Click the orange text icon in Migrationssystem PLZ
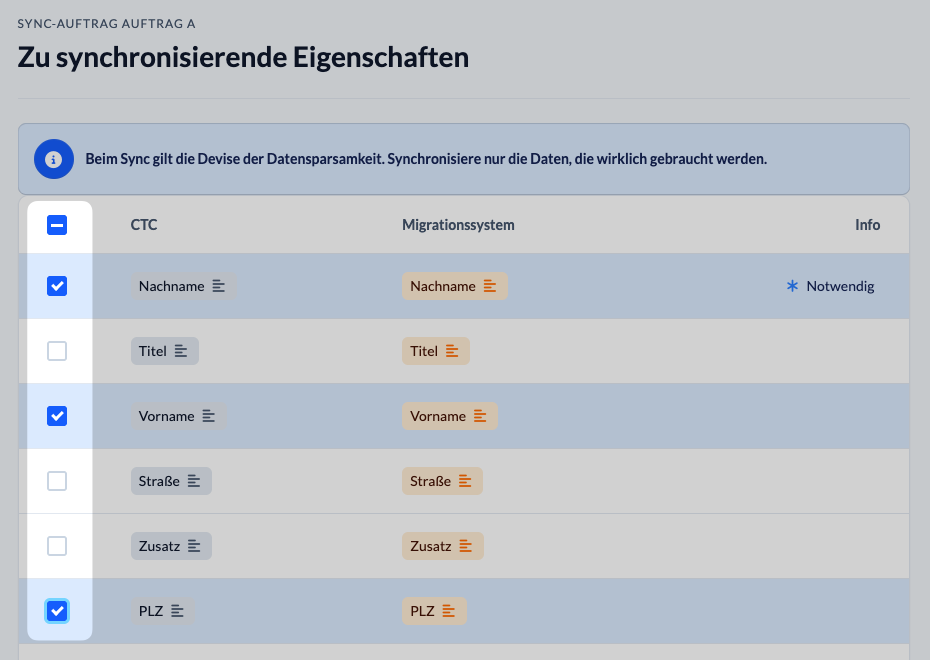The height and width of the screenshot is (660, 930). [x=449, y=611]
